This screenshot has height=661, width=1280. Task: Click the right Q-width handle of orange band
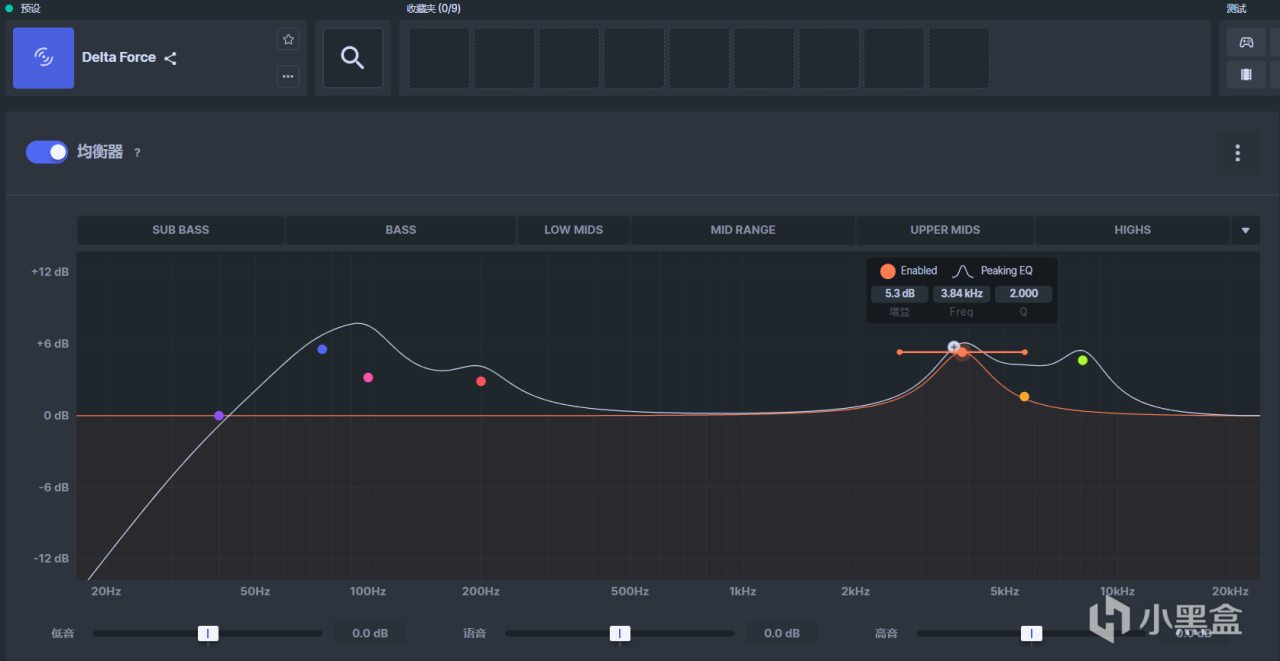point(1025,352)
